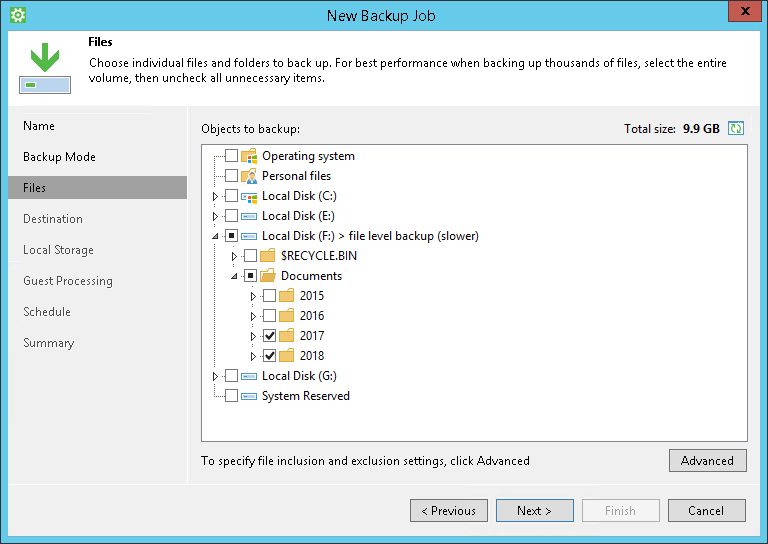Select the $RECYCLE.BIN label
This screenshot has width=768, height=544.
[319, 256]
